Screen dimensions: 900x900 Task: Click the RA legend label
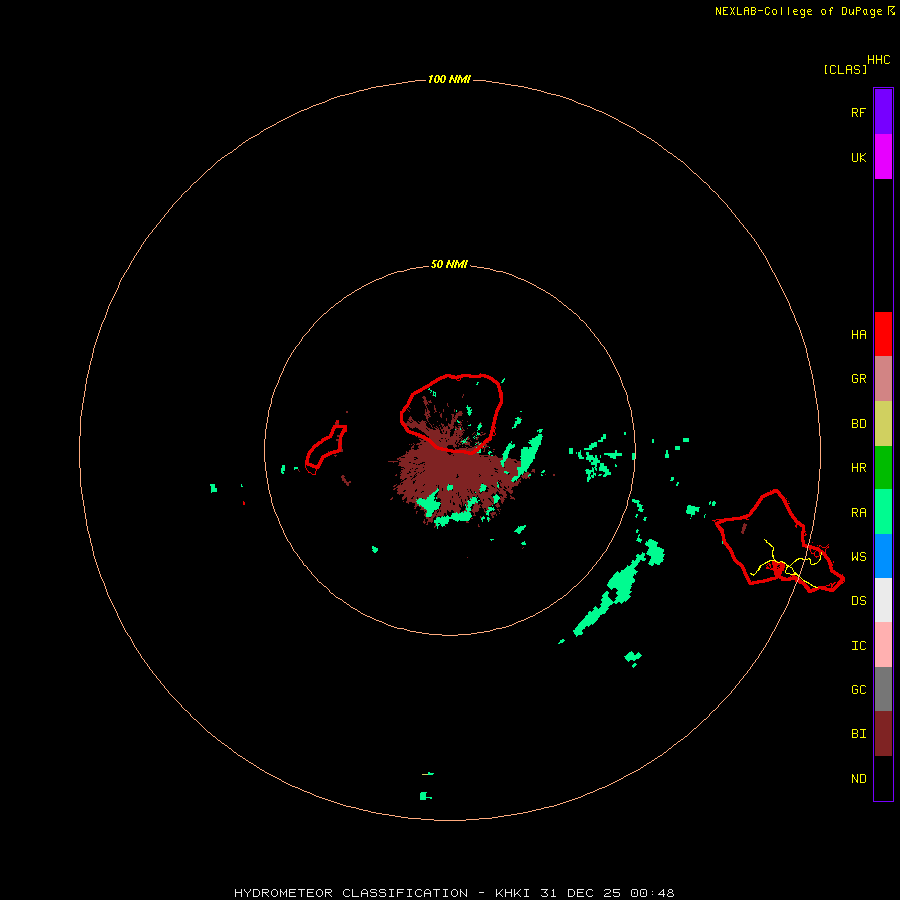click(859, 513)
